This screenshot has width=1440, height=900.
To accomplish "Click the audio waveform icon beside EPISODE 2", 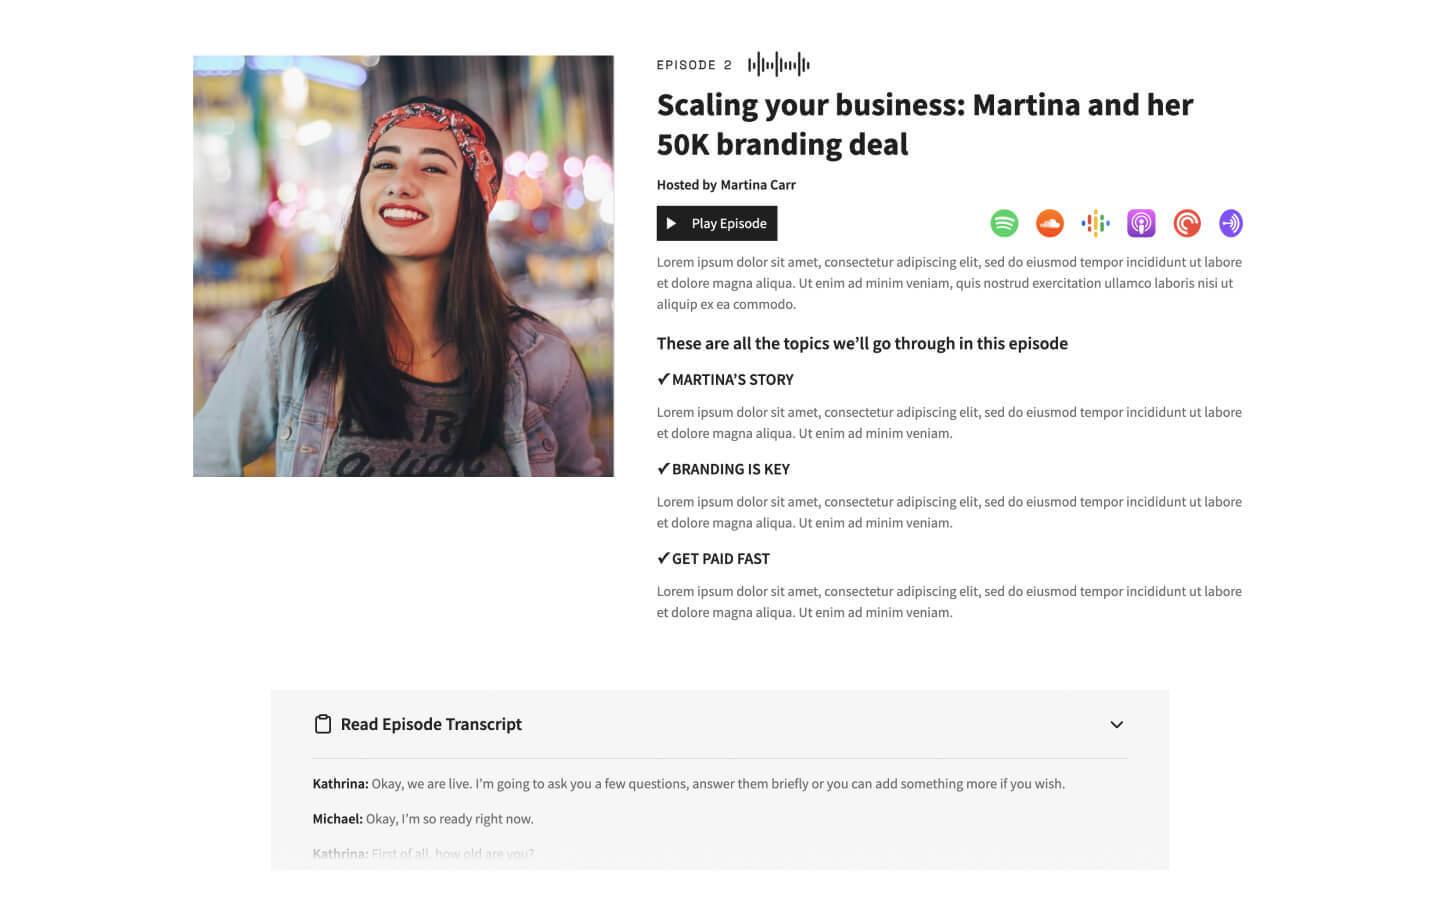I will 778,63.
